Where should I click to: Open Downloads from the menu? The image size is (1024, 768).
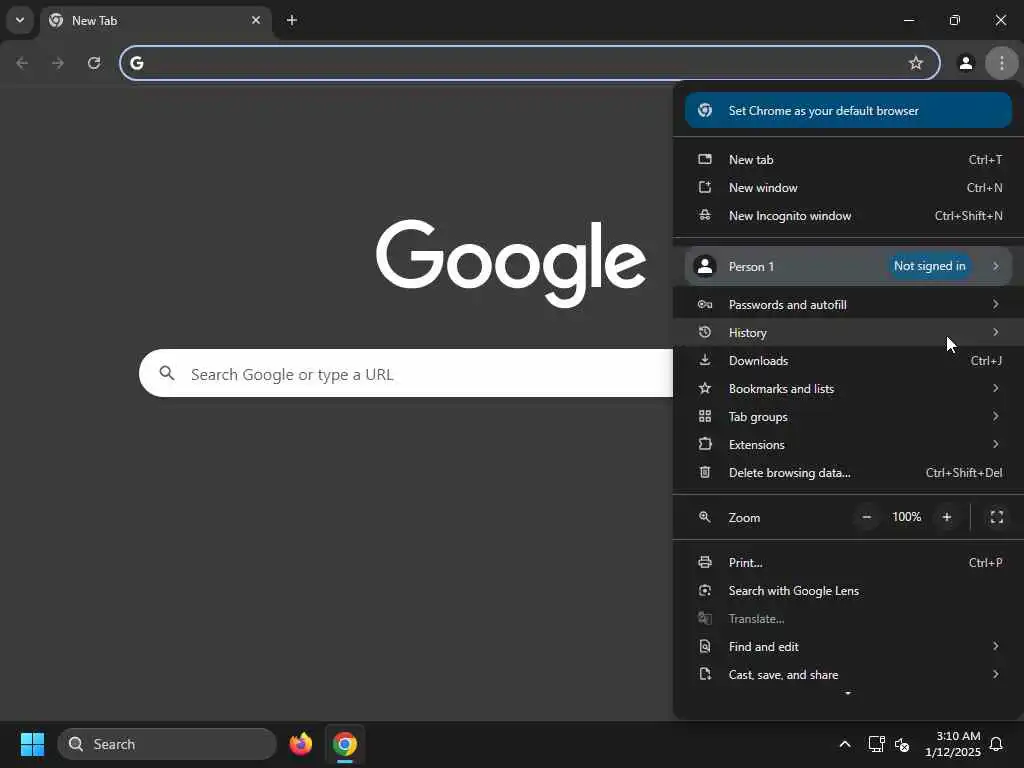pyautogui.click(x=848, y=360)
